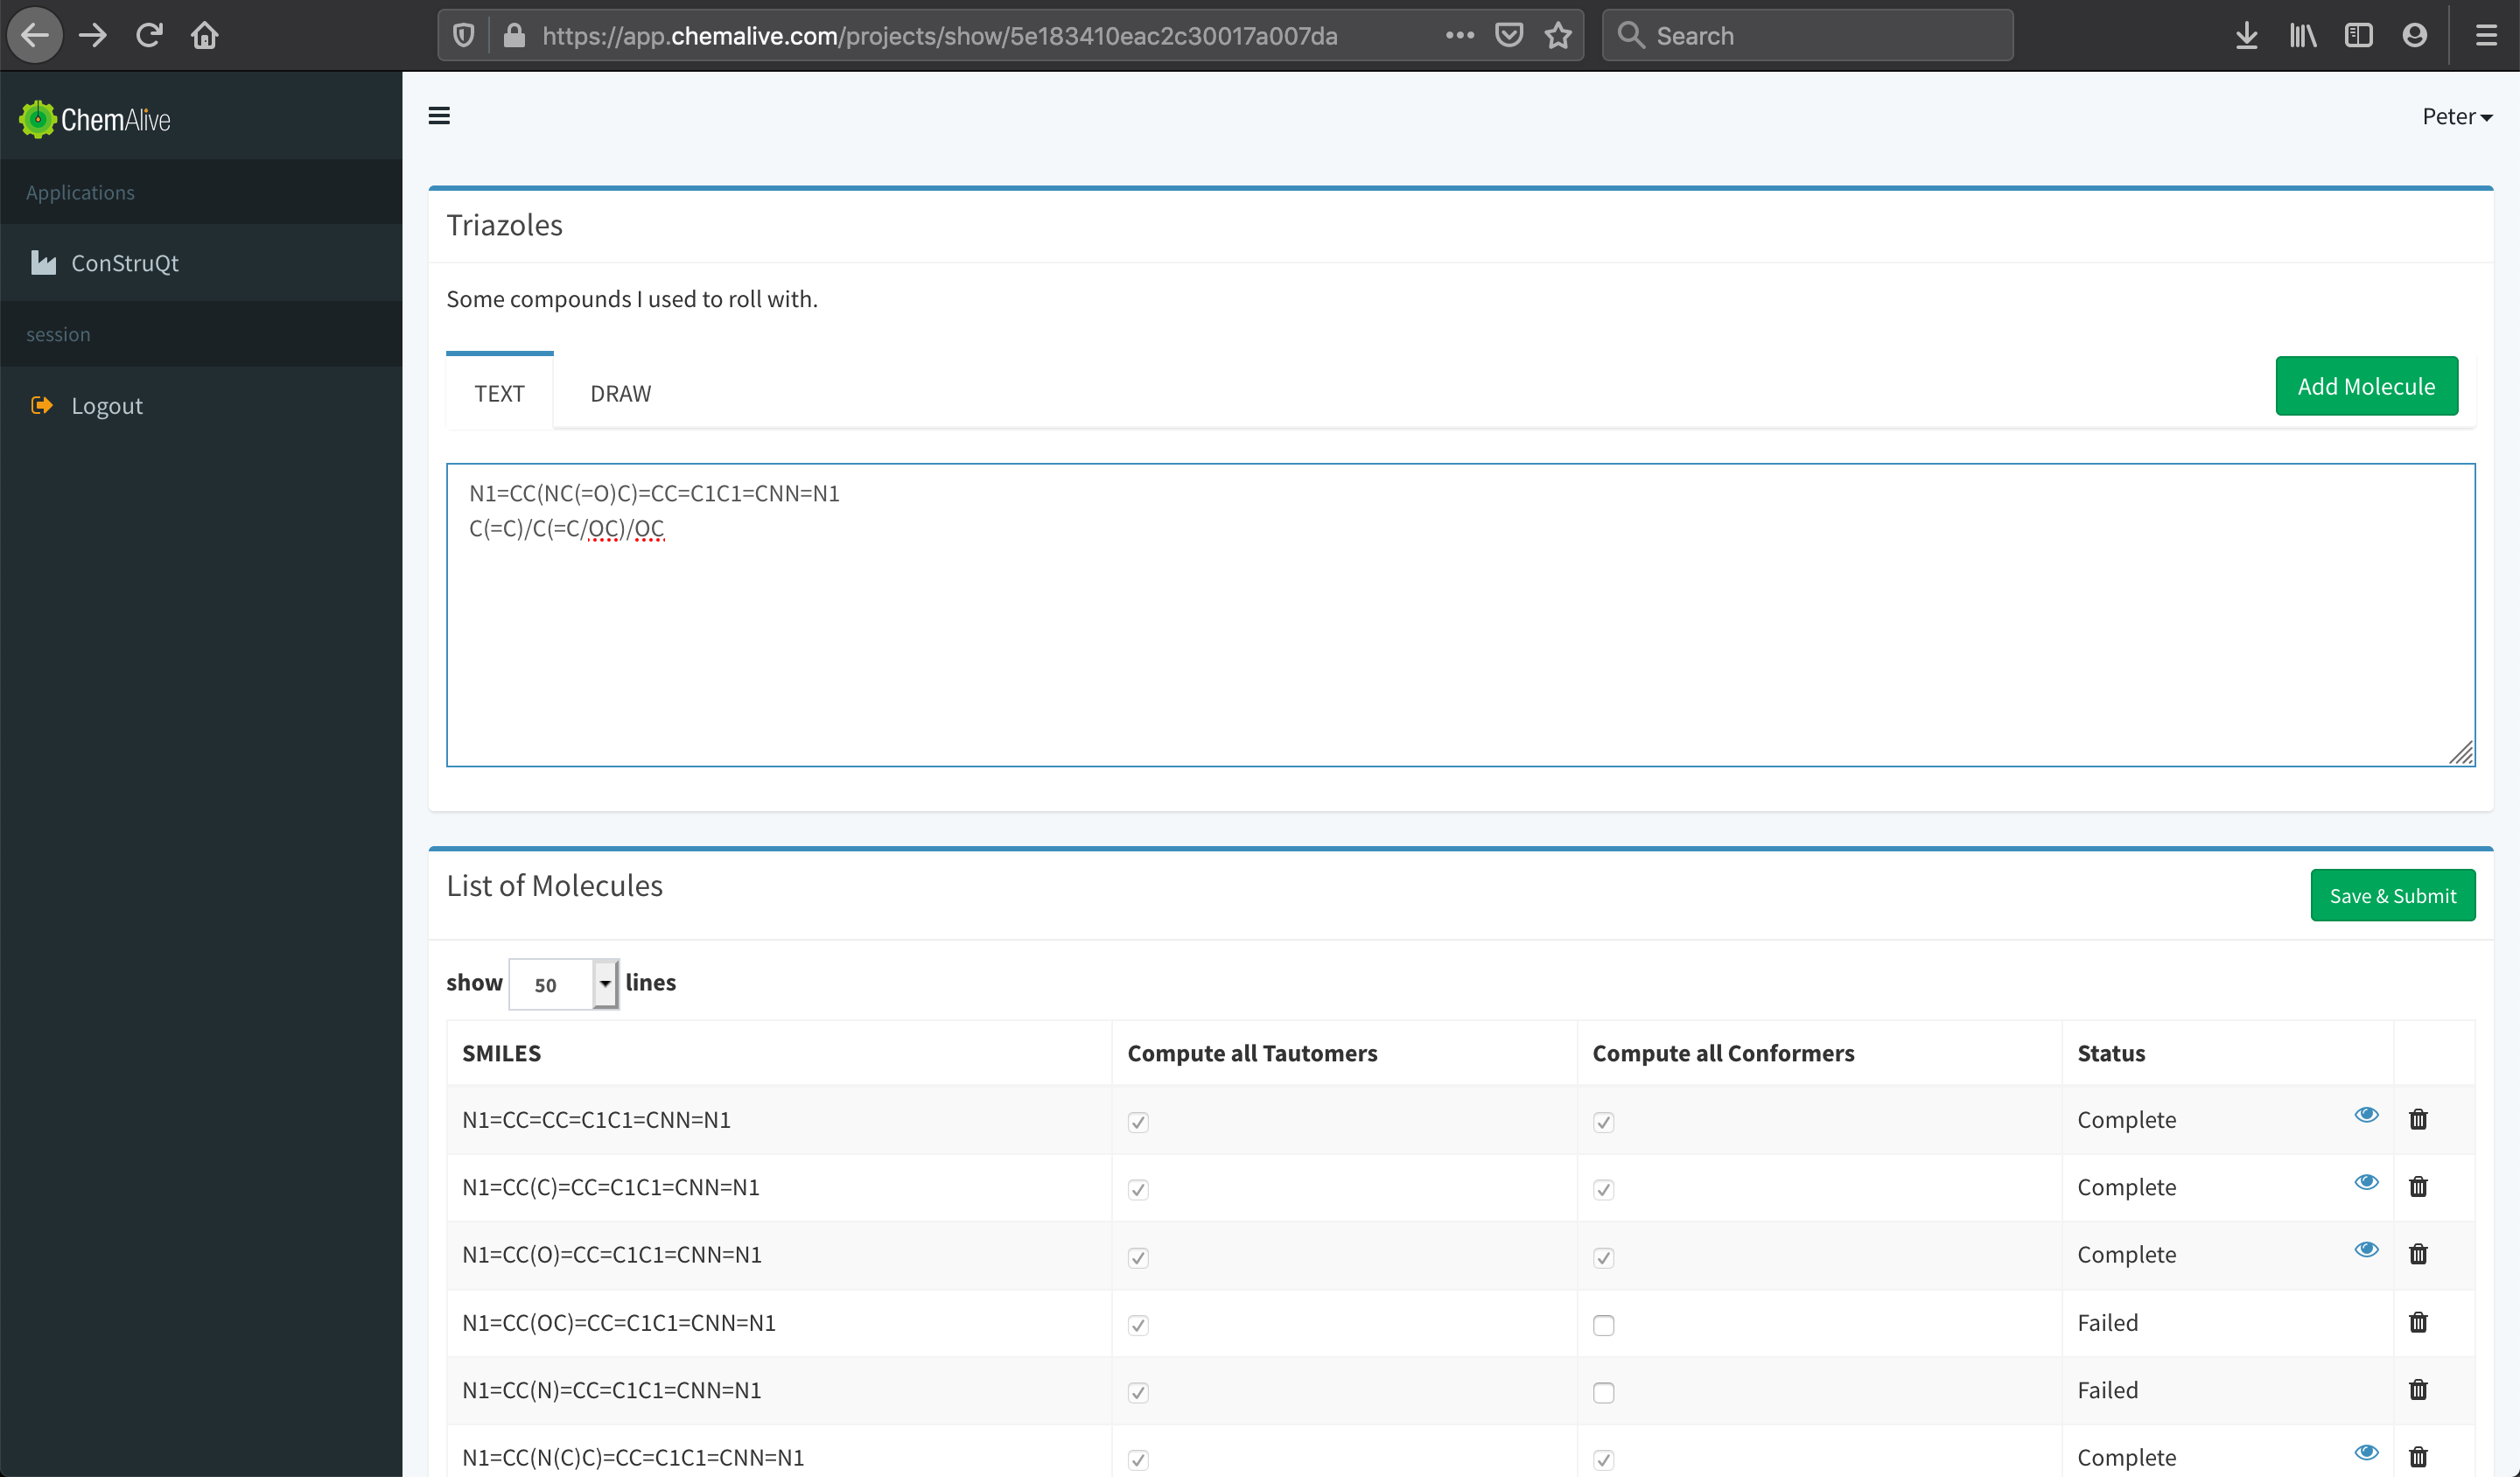Image resolution: width=2520 pixels, height=1477 pixels.
Task: Reload the page with the refresh icon
Action: [x=149, y=36]
